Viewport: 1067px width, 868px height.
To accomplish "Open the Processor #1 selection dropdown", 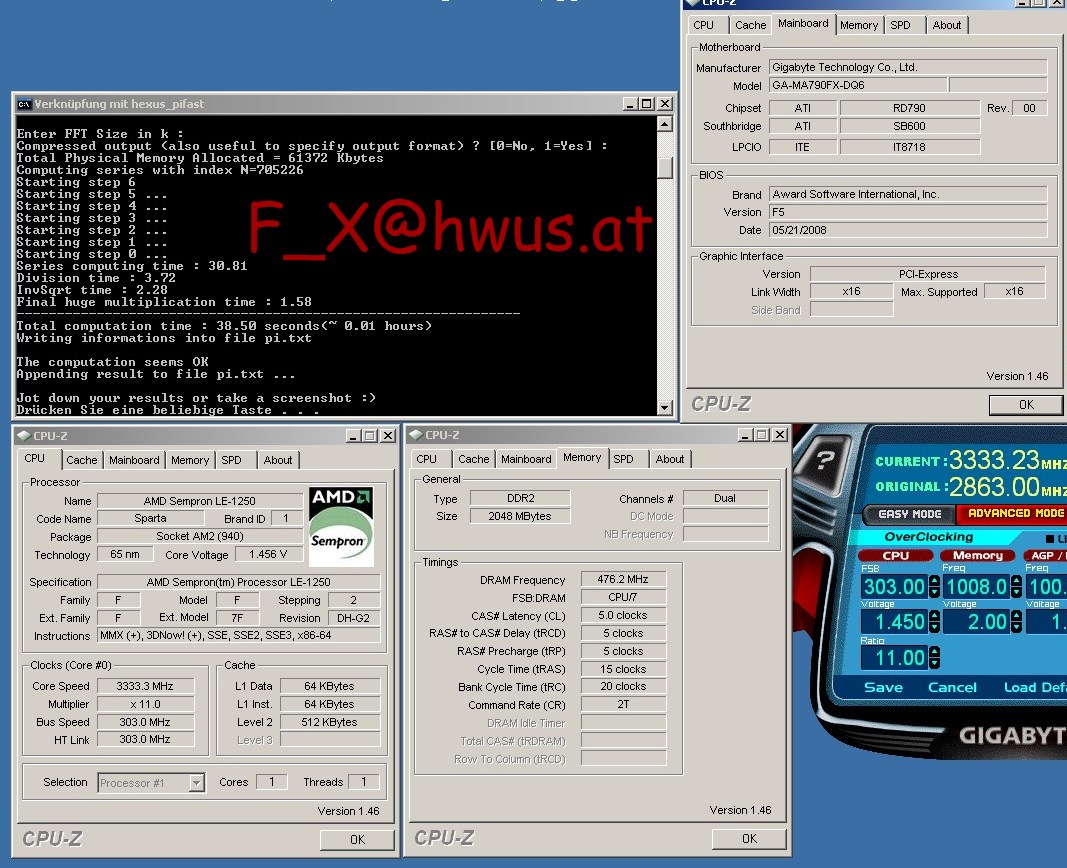I will click(196, 783).
